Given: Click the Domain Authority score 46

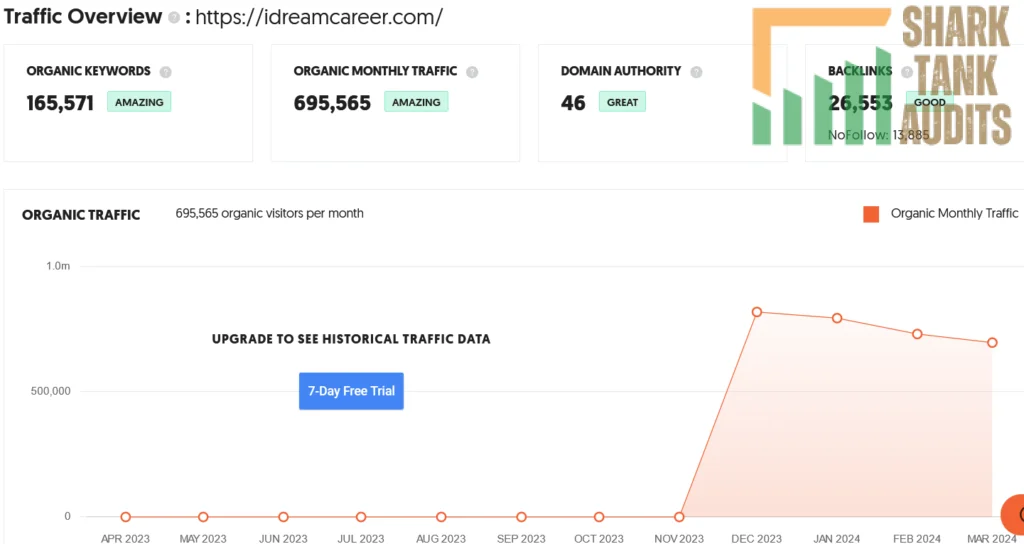Looking at the screenshot, I should pyautogui.click(x=573, y=103).
